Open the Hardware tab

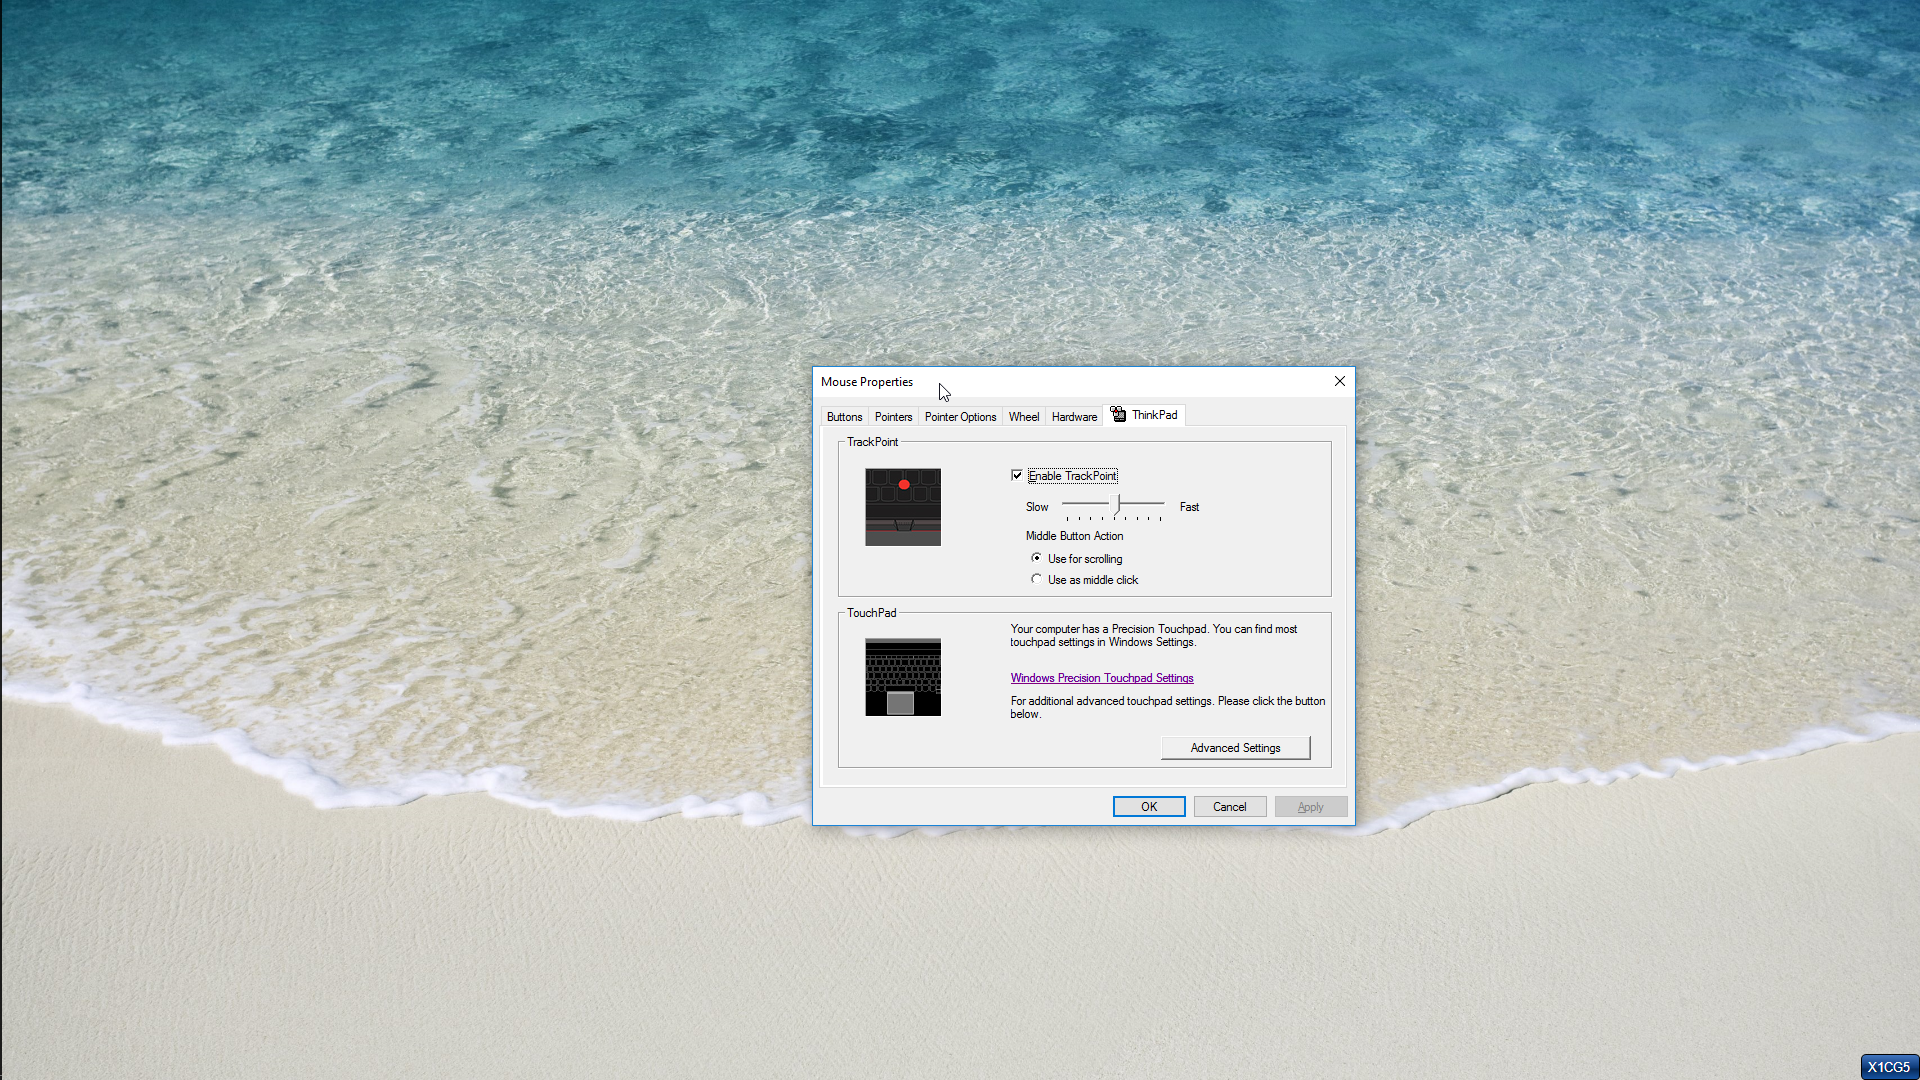tap(1074, 417)
